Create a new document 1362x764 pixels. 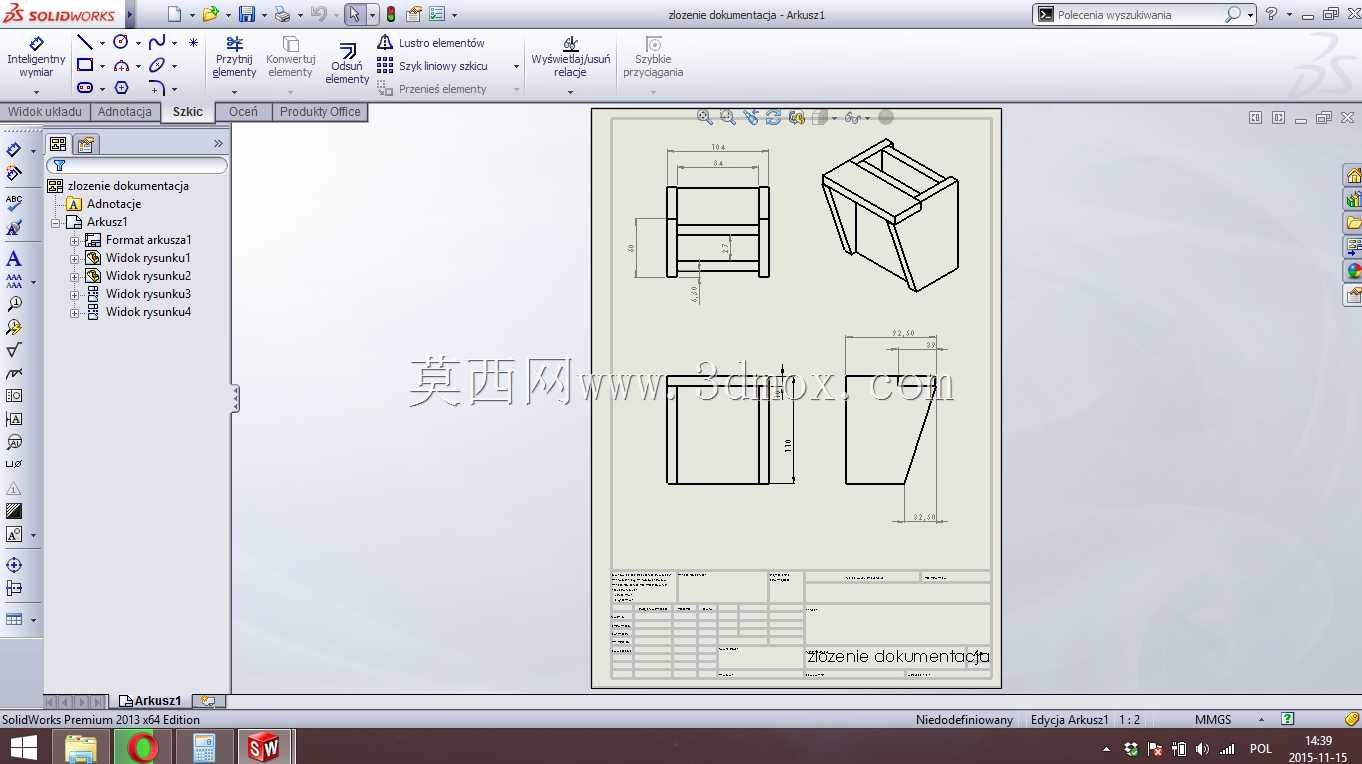[x=175, y=14]
